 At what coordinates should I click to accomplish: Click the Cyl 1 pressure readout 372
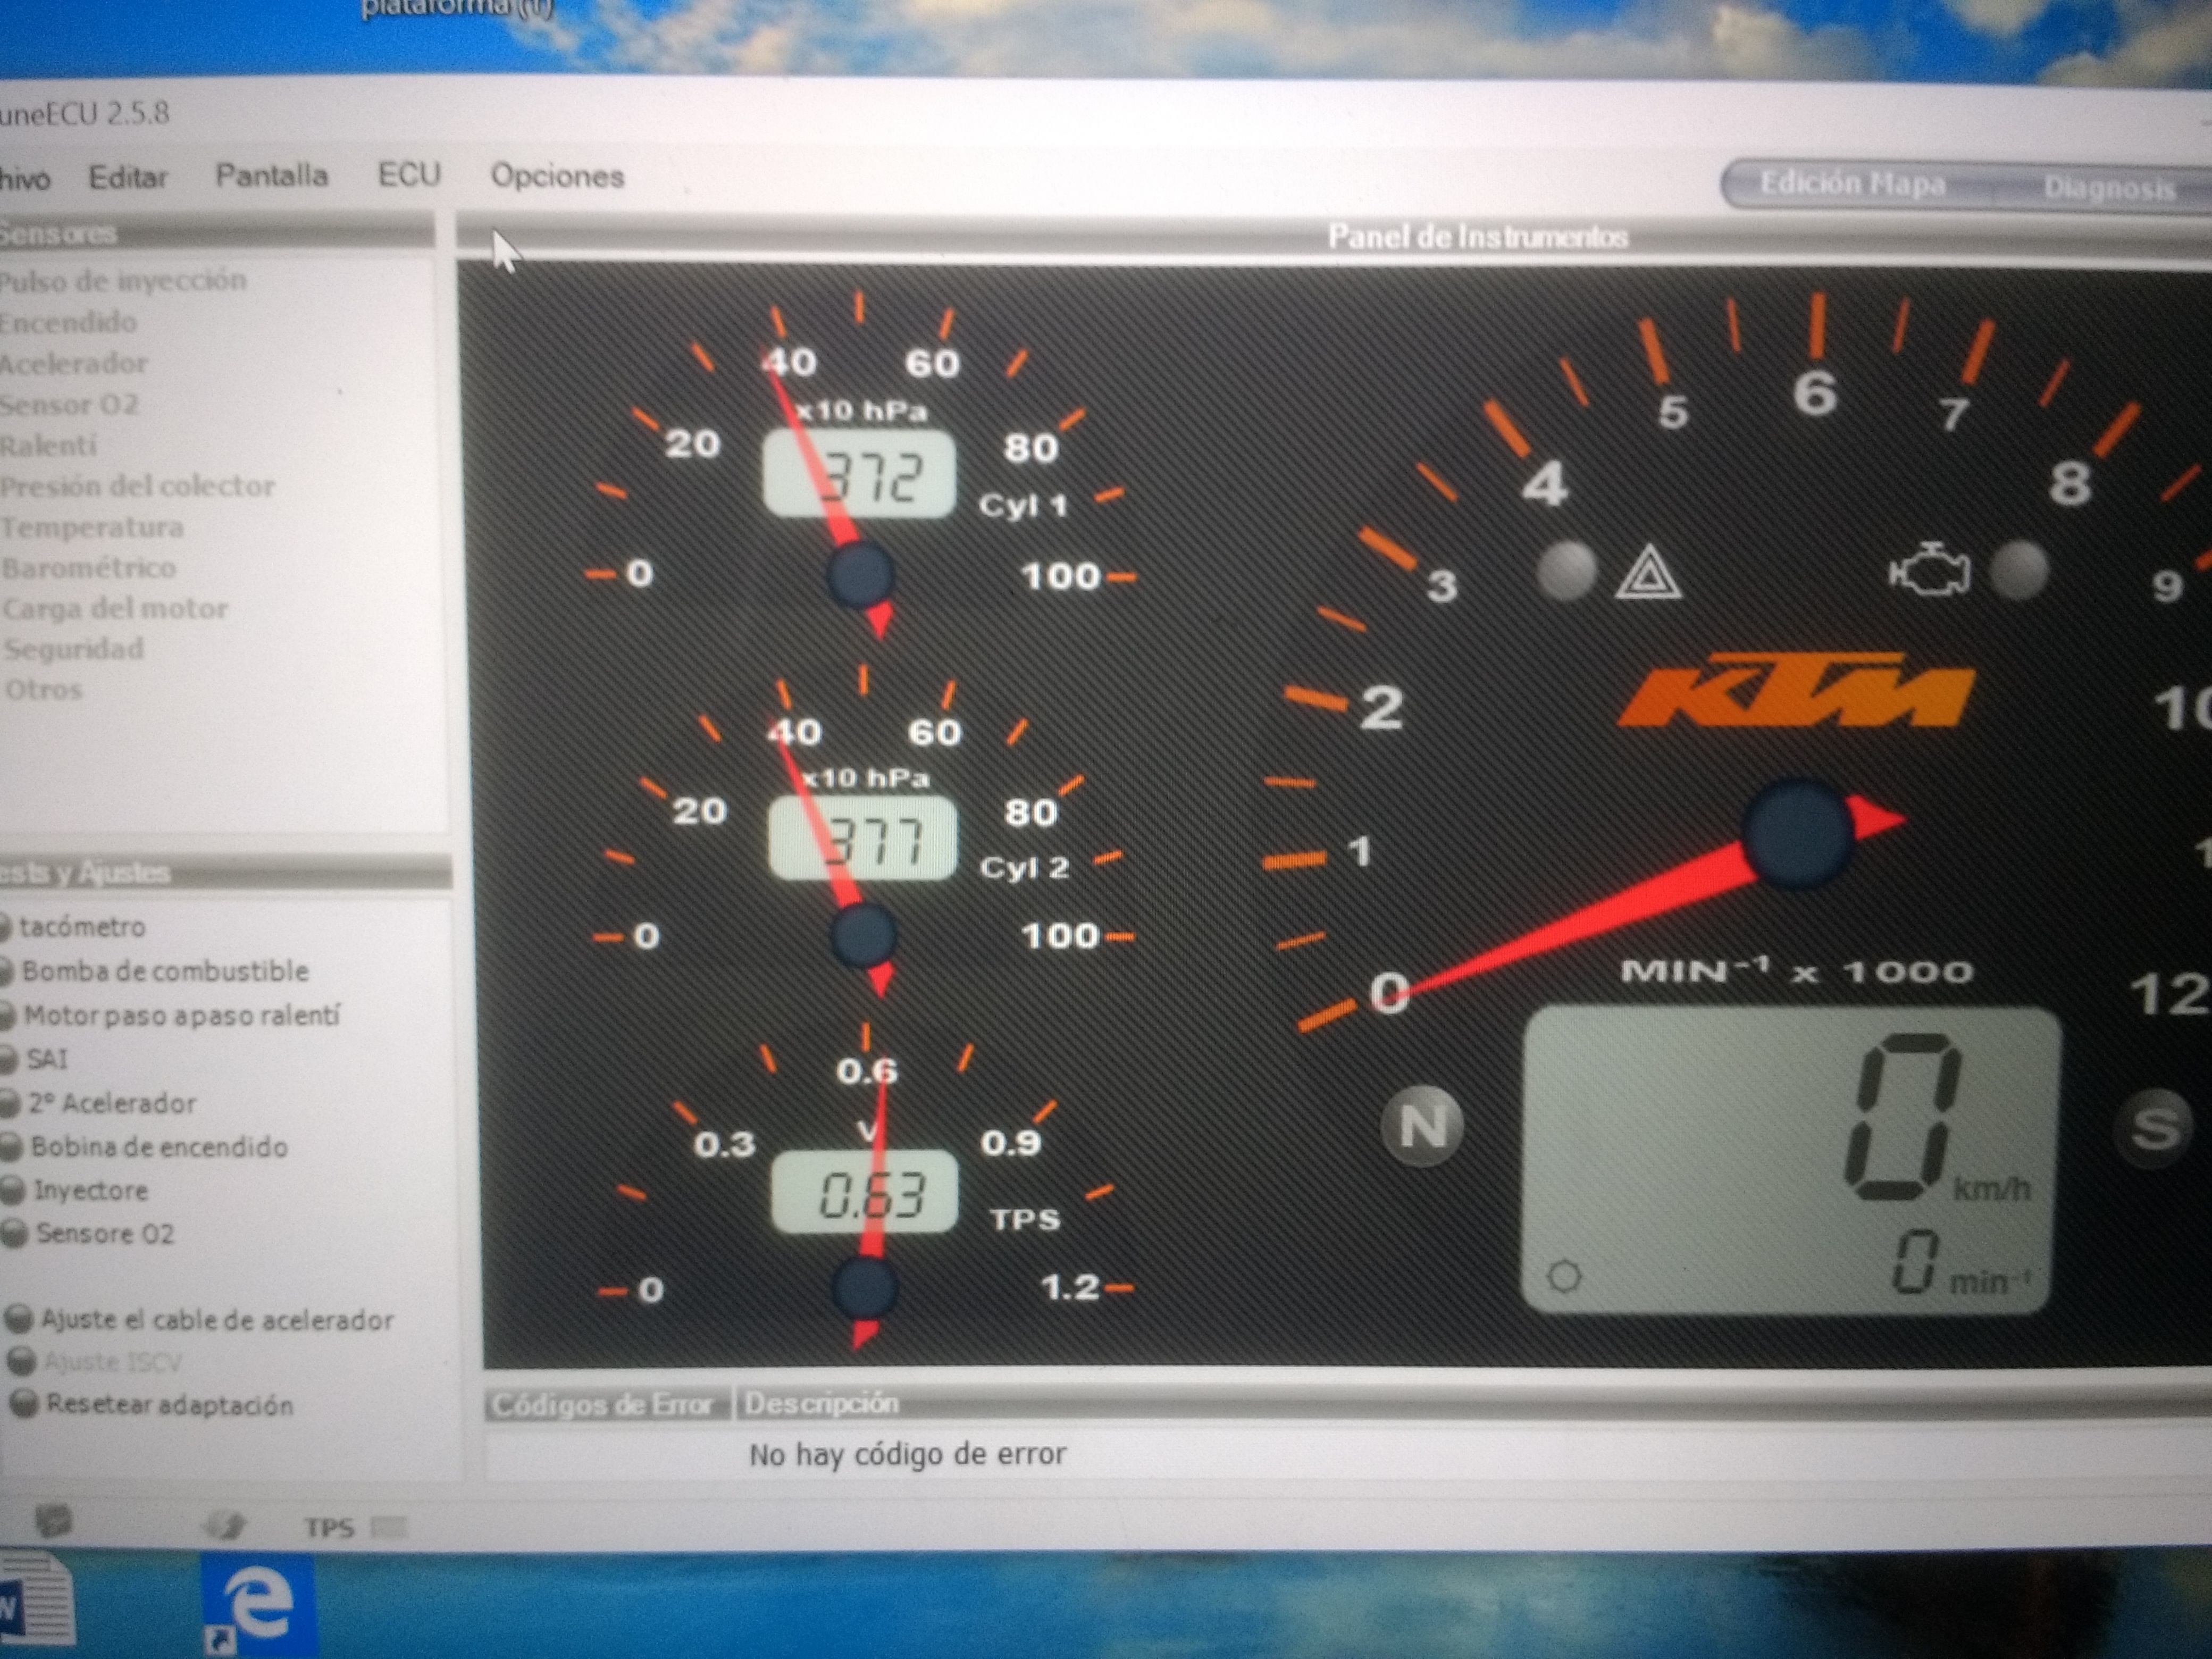click(859, 475)
